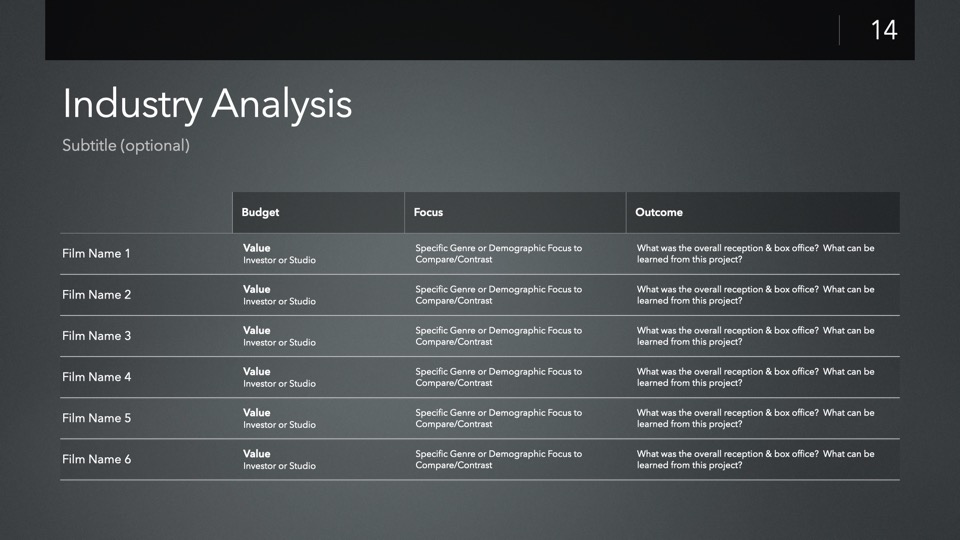Click the Subtitle (optional) placeholder
The height and width of the screenshot is (540, 960).
click(x=126, y=146)
